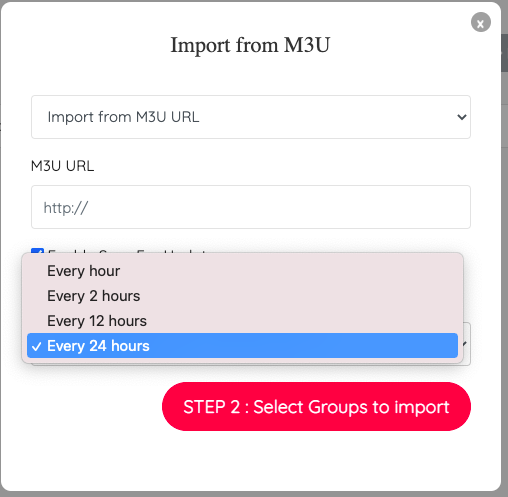
Task: Click the checkmark beside Every 24 hours
Action: (36, 346)
